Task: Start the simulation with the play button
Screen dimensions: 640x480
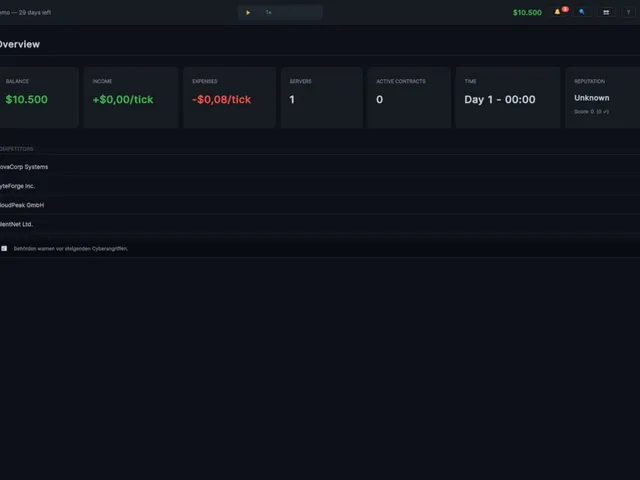Action: point(248,13)
